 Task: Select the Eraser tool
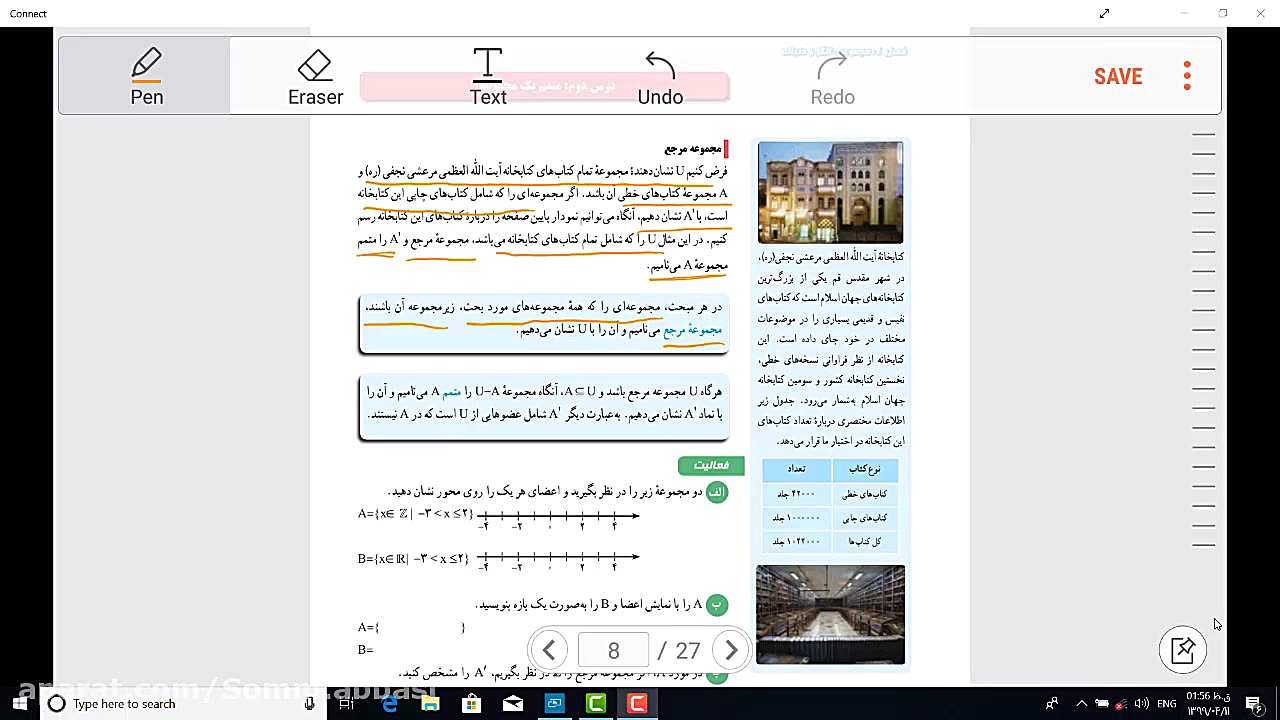[x=315, y=75]
